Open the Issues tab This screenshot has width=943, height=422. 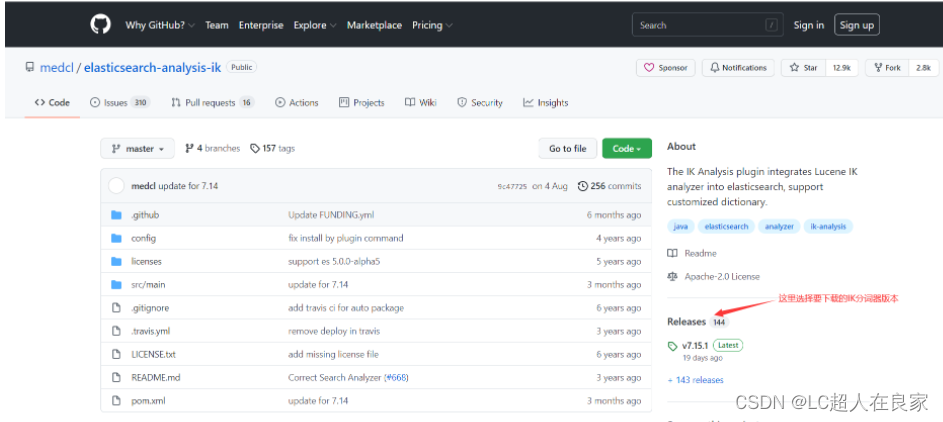(119, 103)
